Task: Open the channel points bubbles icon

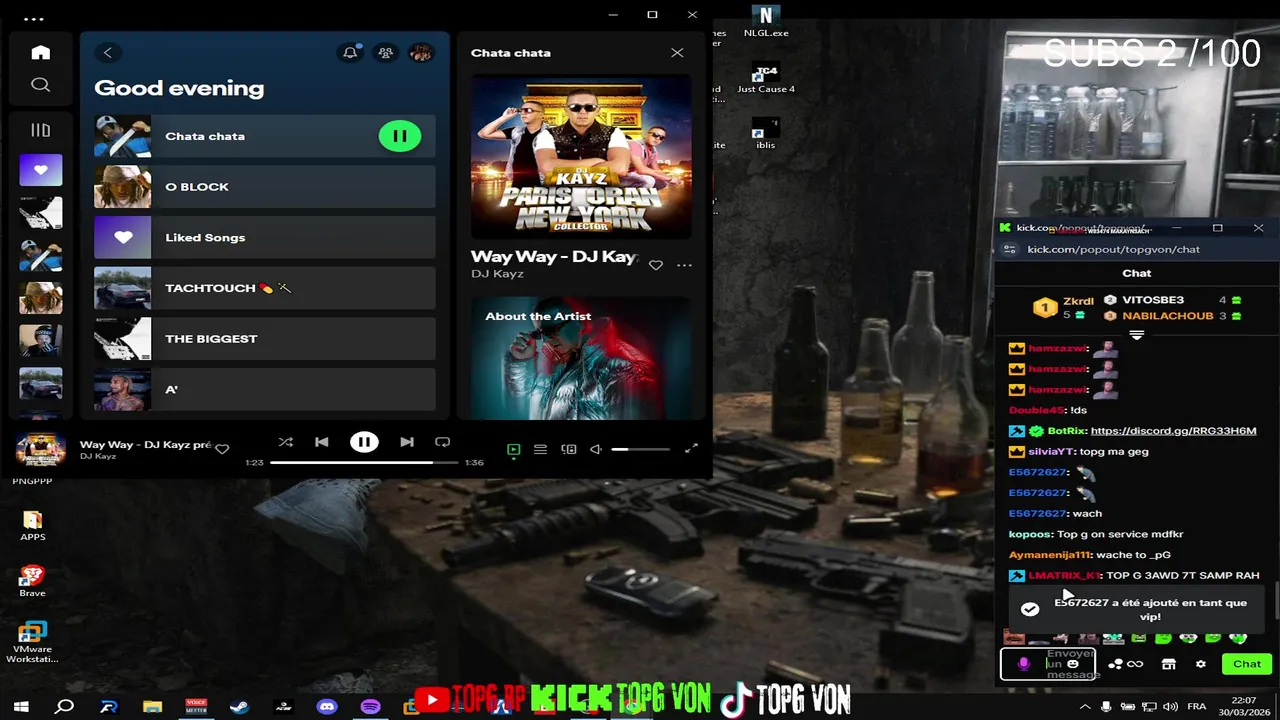Action: pos(1115,664)
